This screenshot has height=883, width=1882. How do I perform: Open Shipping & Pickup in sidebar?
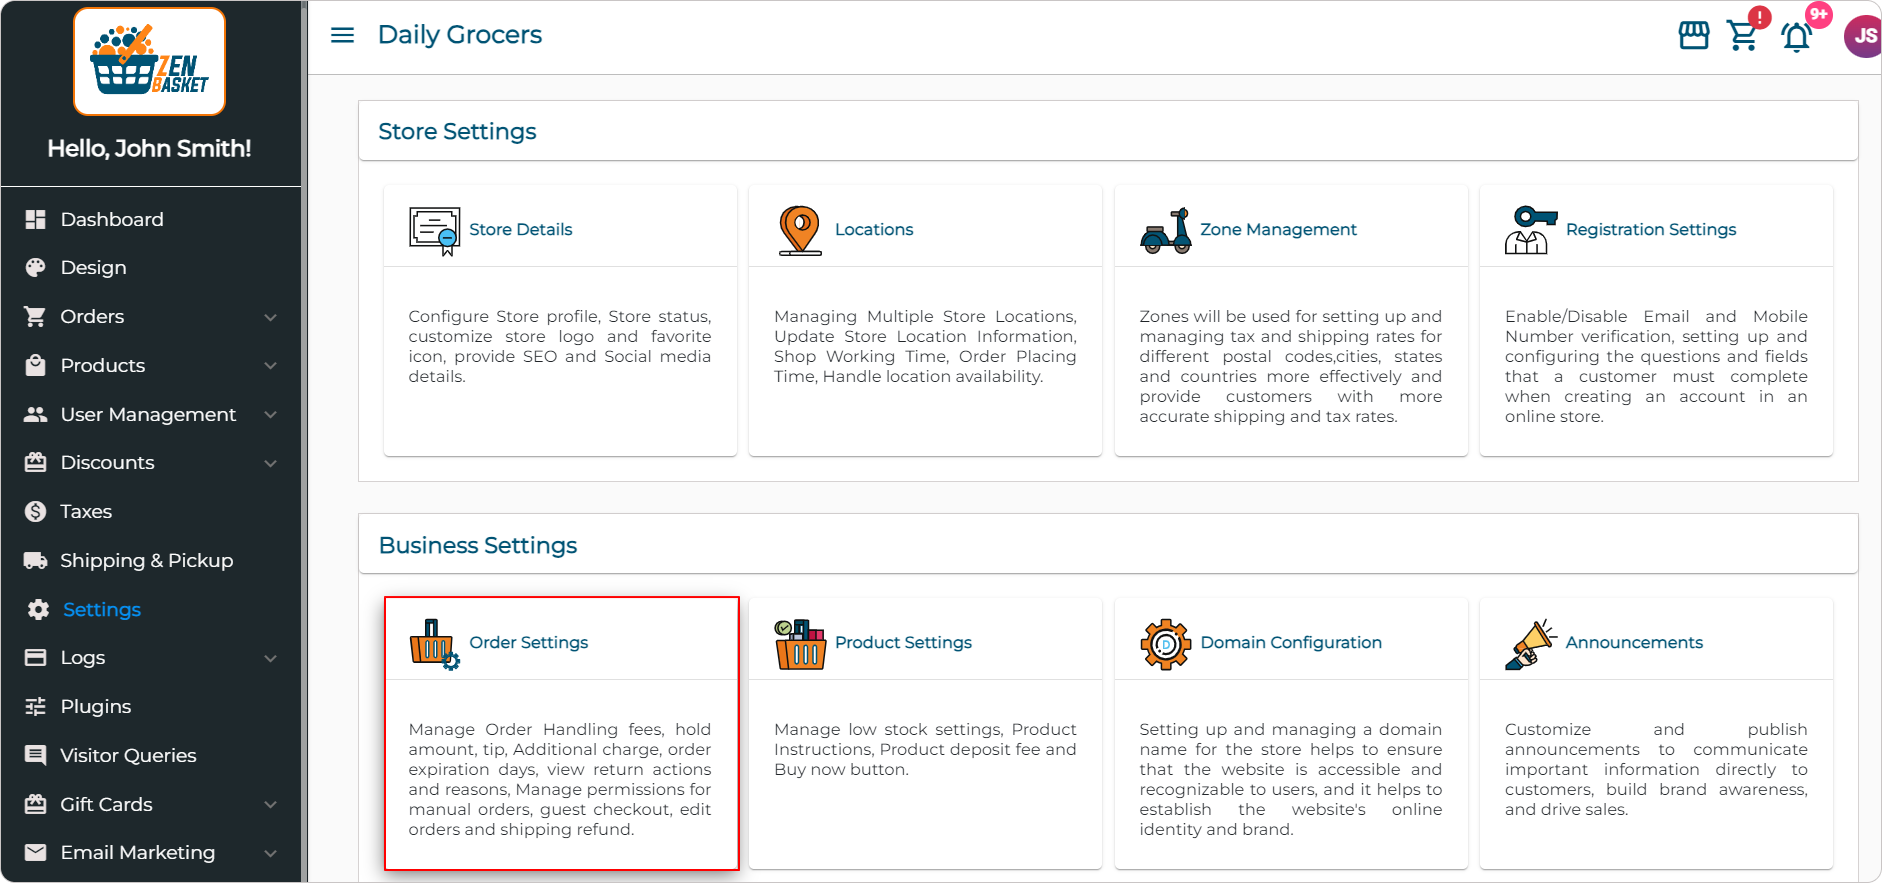point(146,560)
